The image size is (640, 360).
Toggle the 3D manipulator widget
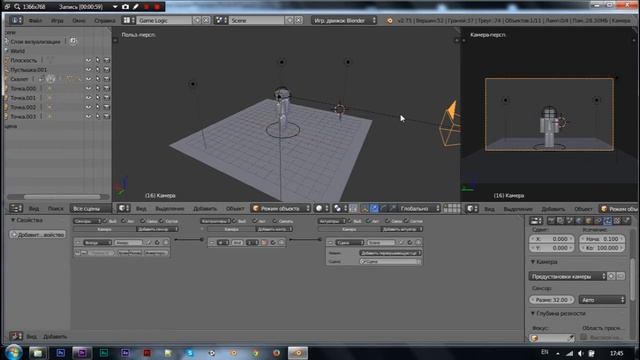coord(364,209)
